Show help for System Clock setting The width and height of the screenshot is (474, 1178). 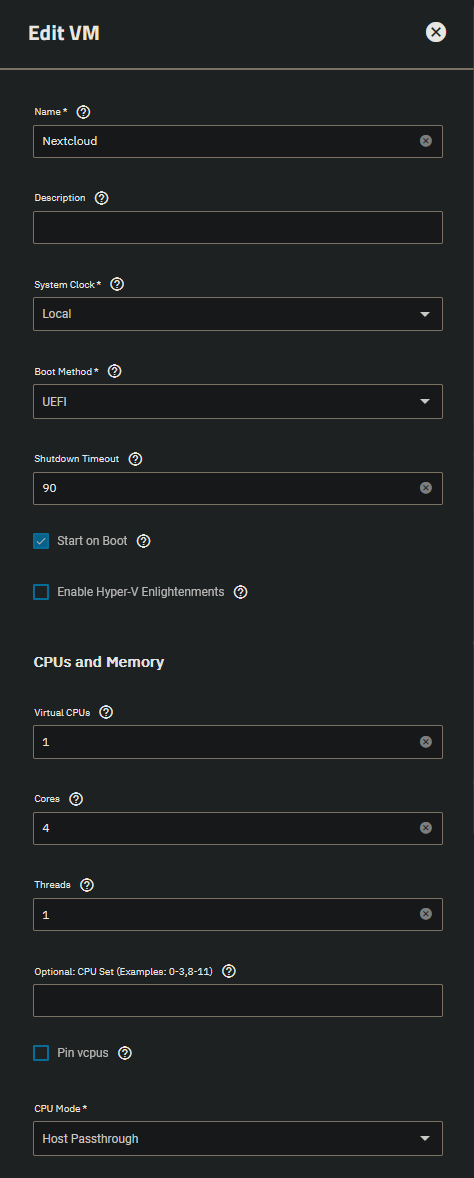pyautogui.click(x=117, y=285)
